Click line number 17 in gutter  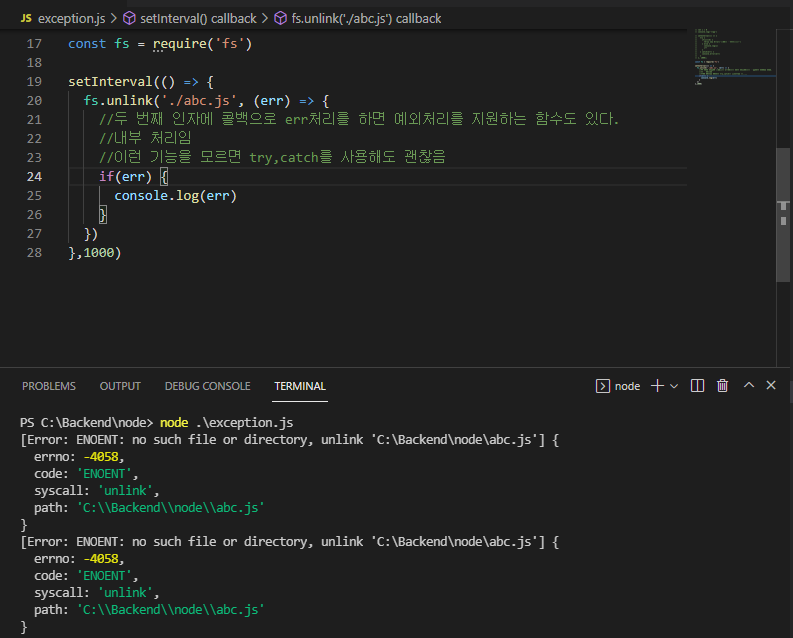click(x=34, y=44)
